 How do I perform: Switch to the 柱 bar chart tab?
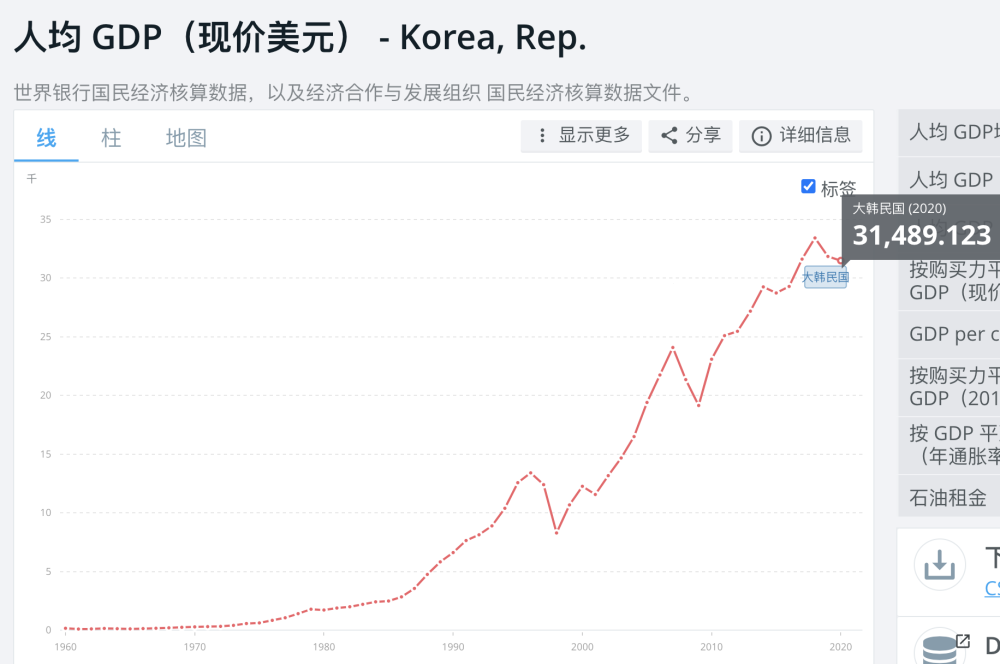point(111,138)
